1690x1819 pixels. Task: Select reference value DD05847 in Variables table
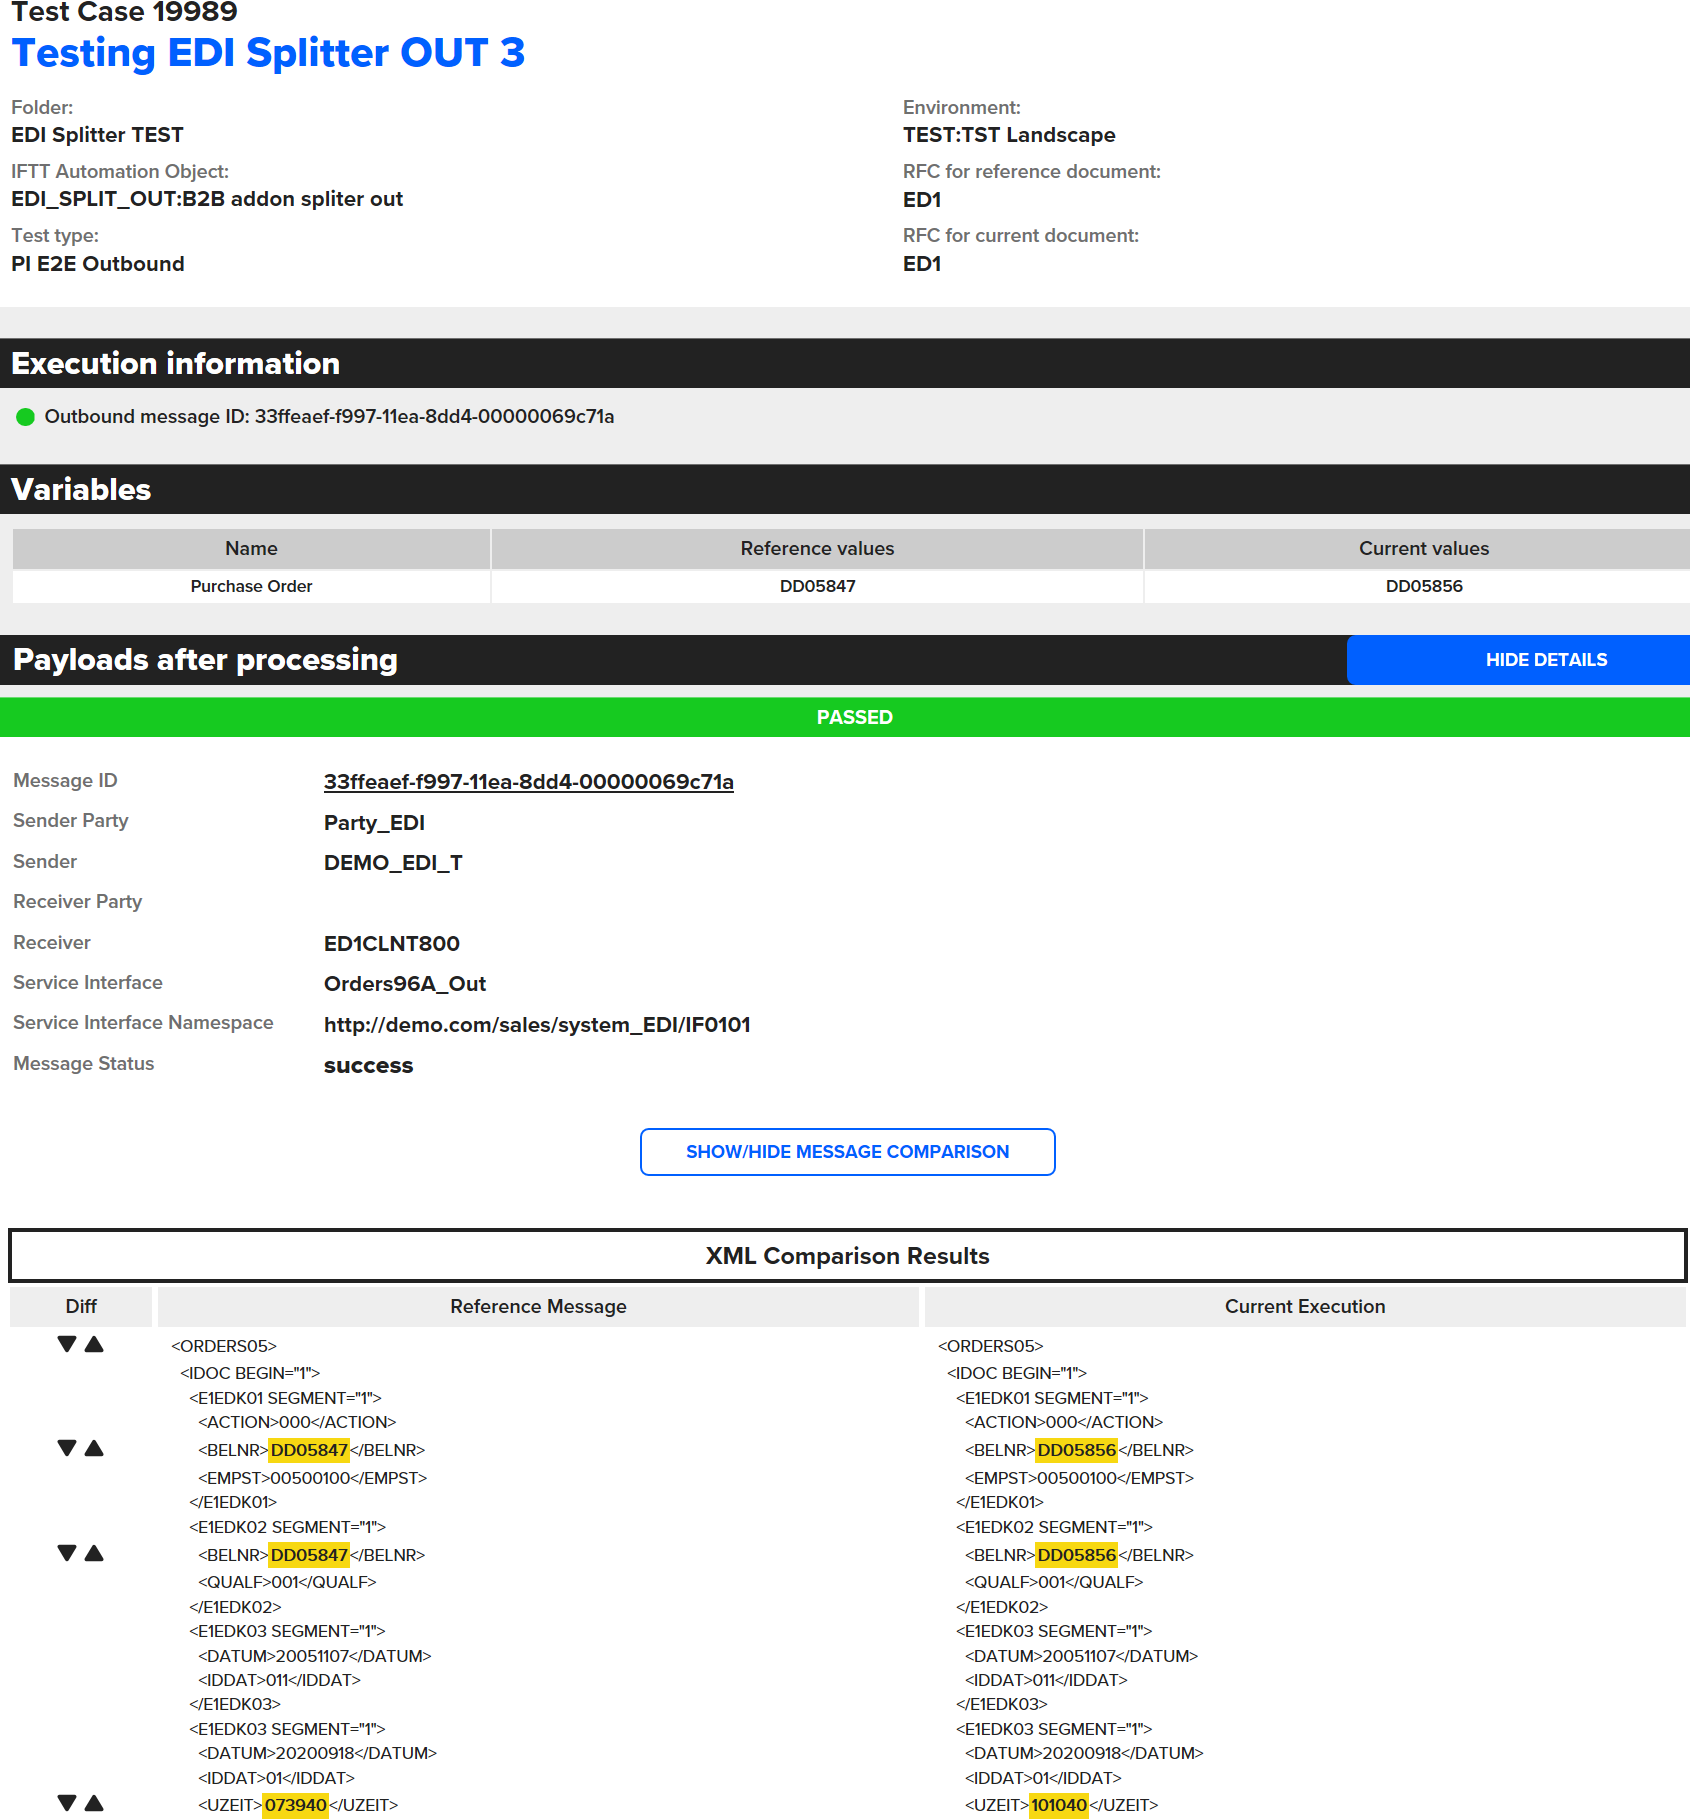click(817, 586)
